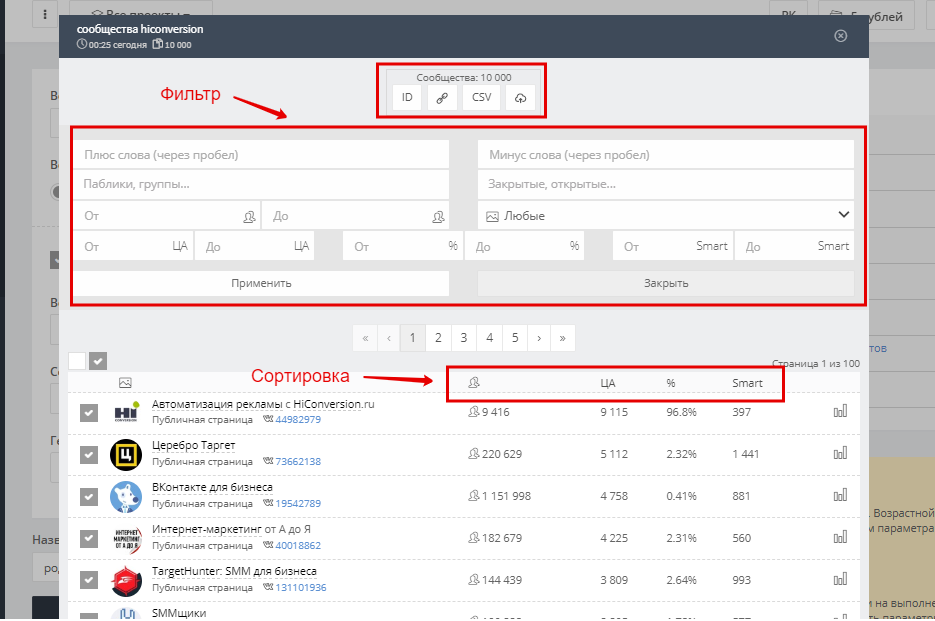Show statistics chart for Интернет-маркетинг row
The height and width of the screenshot is (621, 935).
(840, 537)
